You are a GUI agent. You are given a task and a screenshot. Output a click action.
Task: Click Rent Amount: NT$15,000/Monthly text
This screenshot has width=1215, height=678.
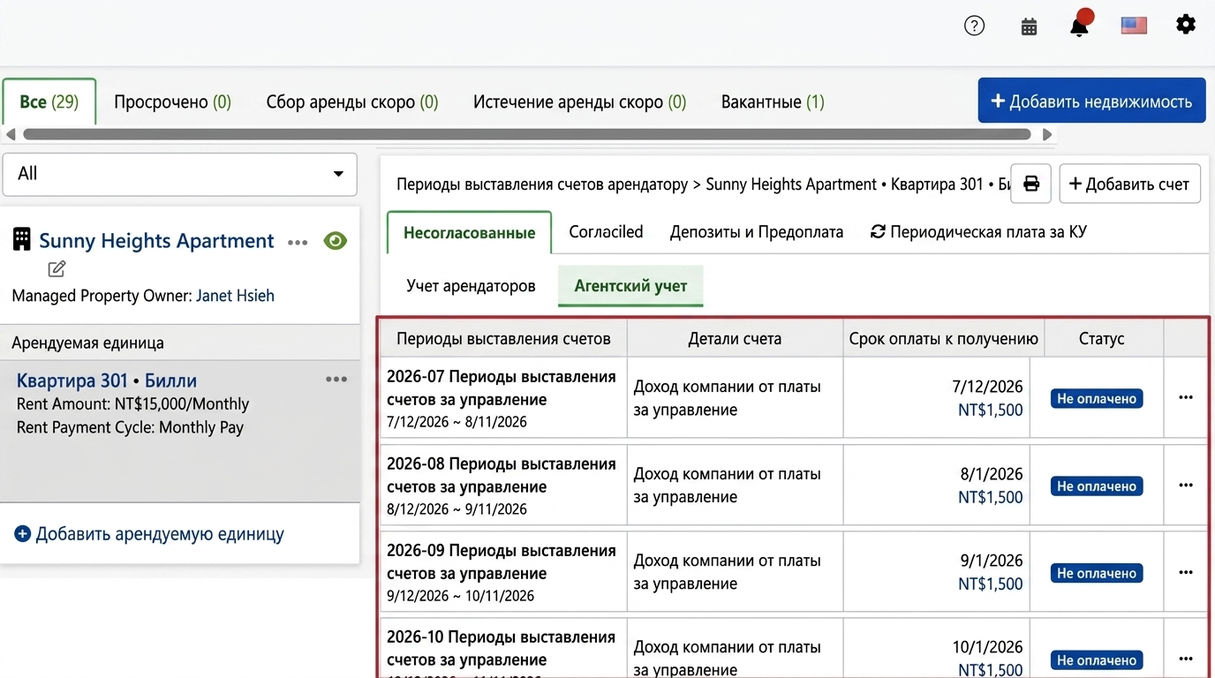(132, 404)
